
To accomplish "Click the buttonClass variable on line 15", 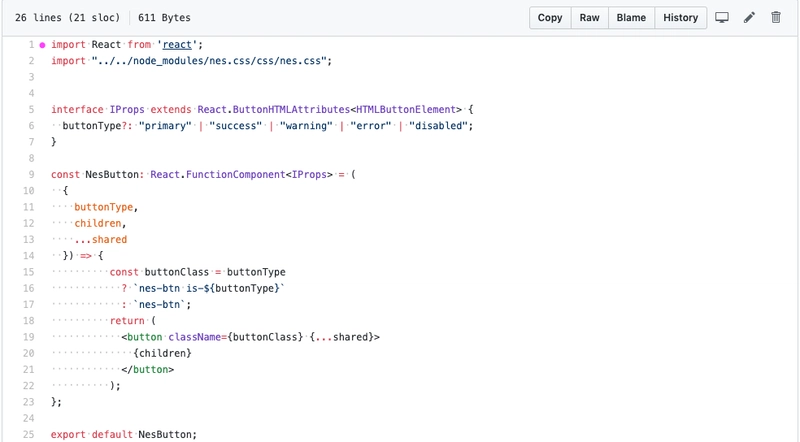I will point(179,272).
